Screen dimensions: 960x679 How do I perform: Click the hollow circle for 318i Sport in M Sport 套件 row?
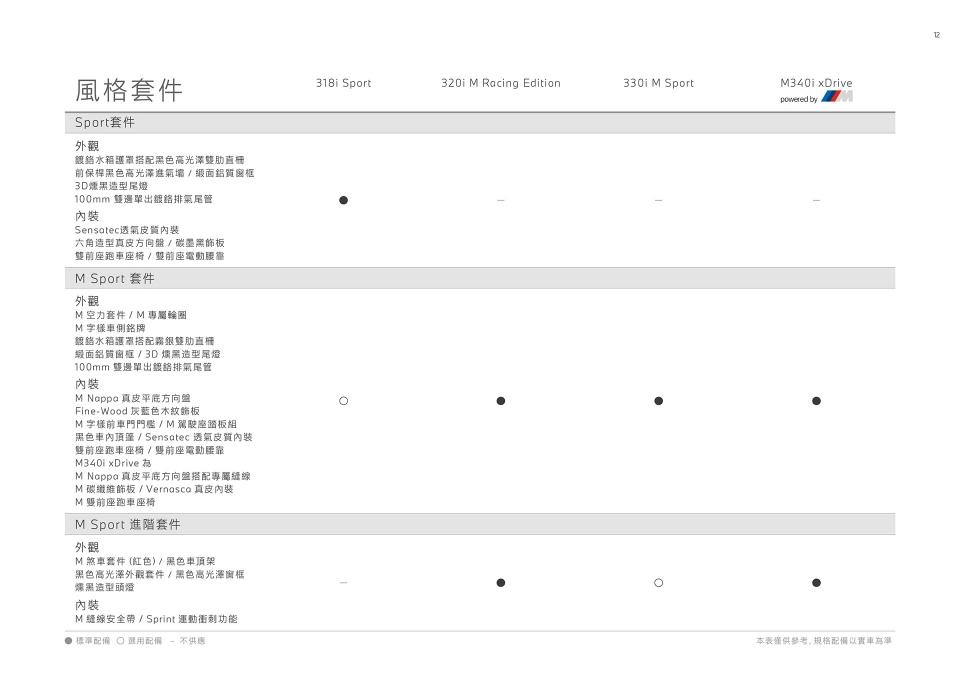343,401
